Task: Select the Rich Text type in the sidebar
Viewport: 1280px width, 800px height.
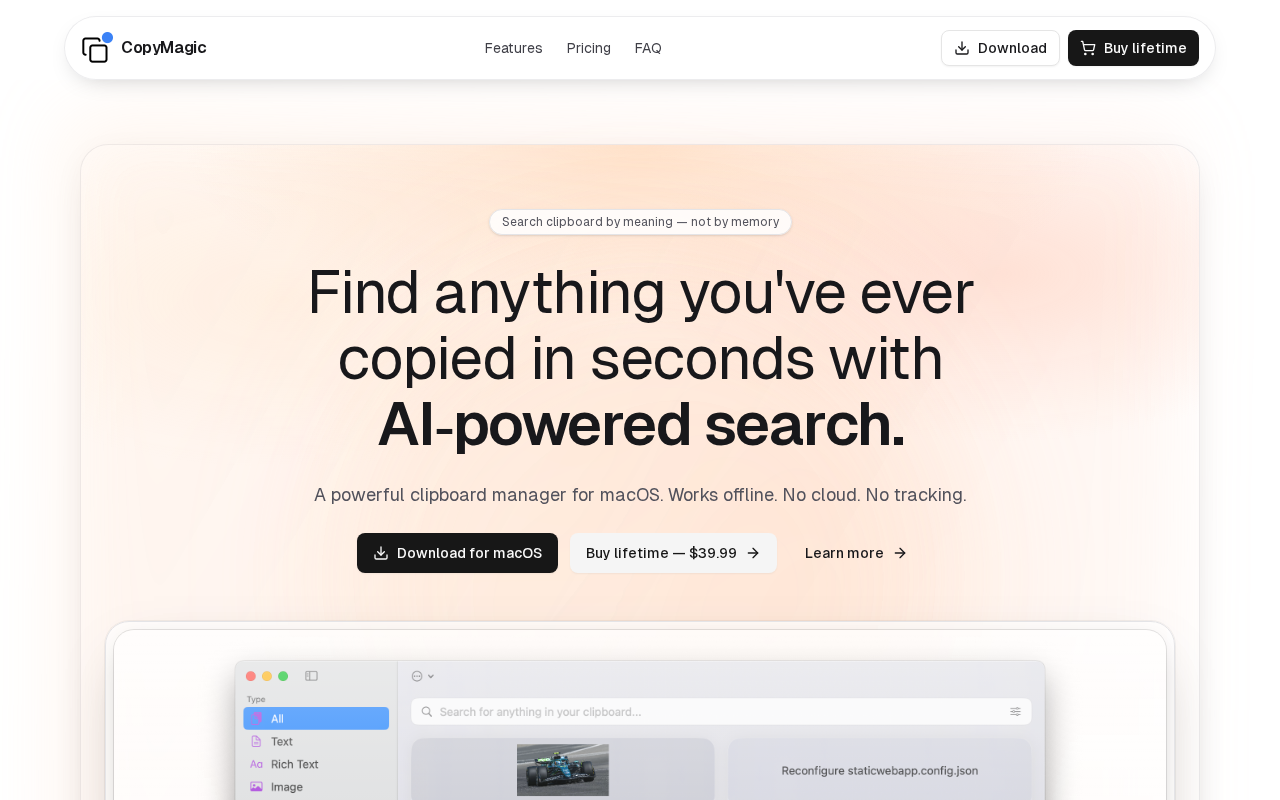Action: pos(316,764)
